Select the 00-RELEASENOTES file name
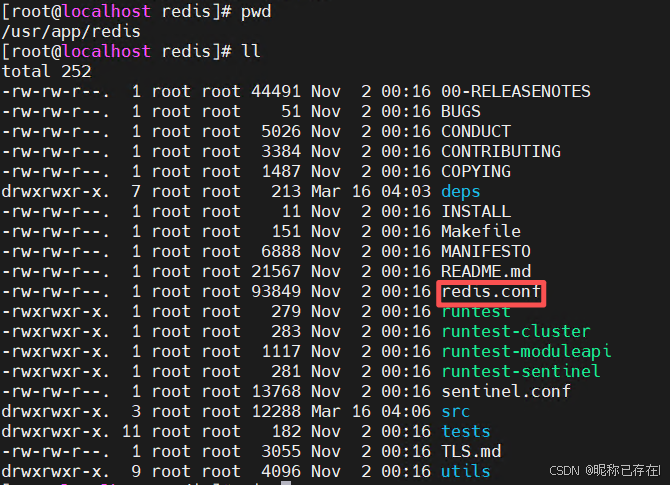Image resolution: width=670 pixels, height=485 pixels. click(516, 91)
